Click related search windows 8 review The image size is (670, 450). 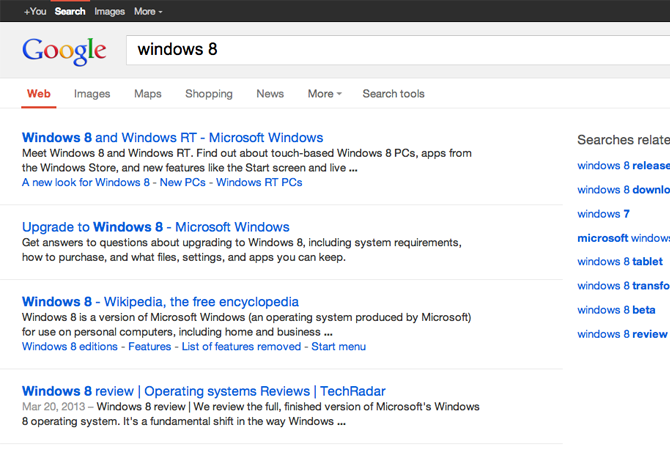622,334
